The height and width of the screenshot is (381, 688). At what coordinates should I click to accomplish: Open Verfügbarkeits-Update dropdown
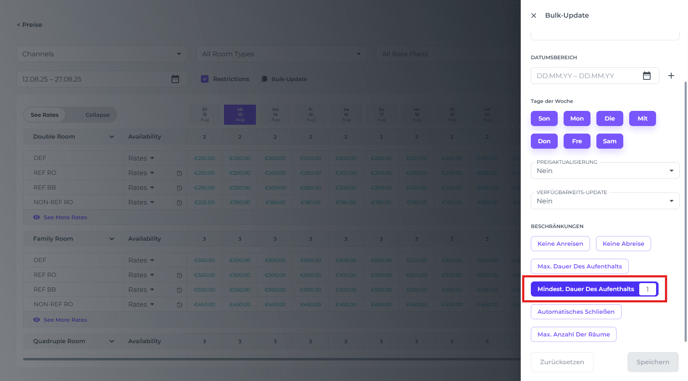[605, 201]
